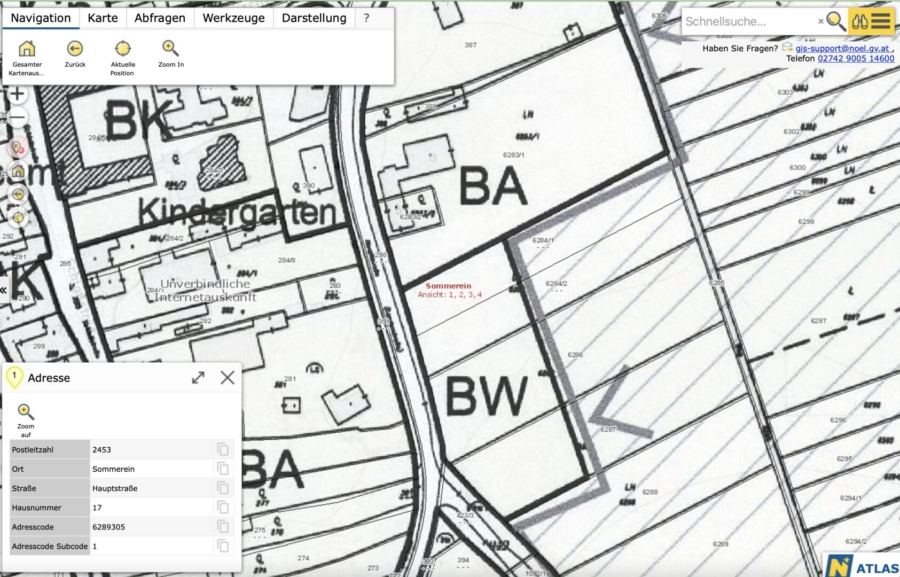Click the Aktuelle Position crosshair icon
Screen dimensions: 900x577
(123, 48)
